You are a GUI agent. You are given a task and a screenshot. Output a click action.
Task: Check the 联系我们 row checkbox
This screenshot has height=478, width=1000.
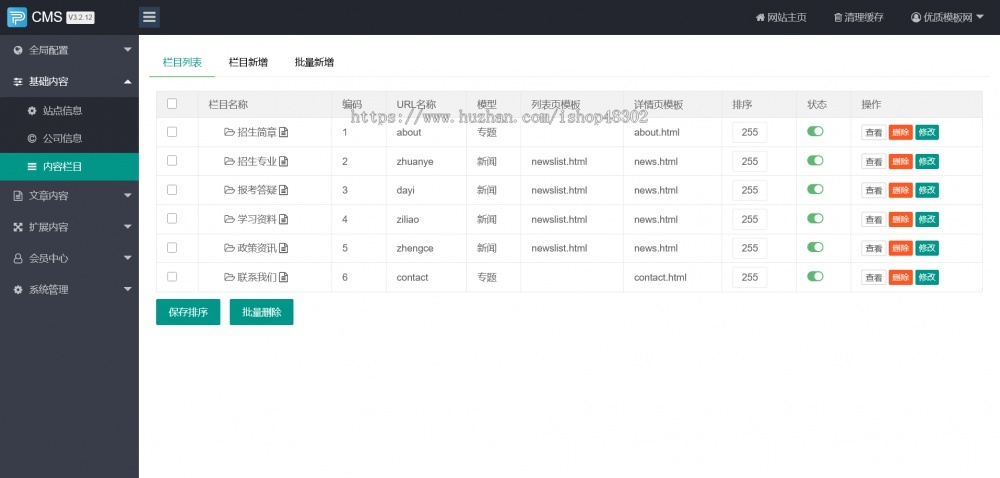tap(172, 277)
